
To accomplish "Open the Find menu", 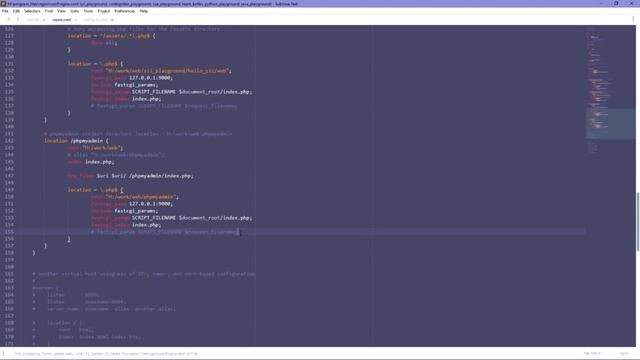I will pos(49,11).
